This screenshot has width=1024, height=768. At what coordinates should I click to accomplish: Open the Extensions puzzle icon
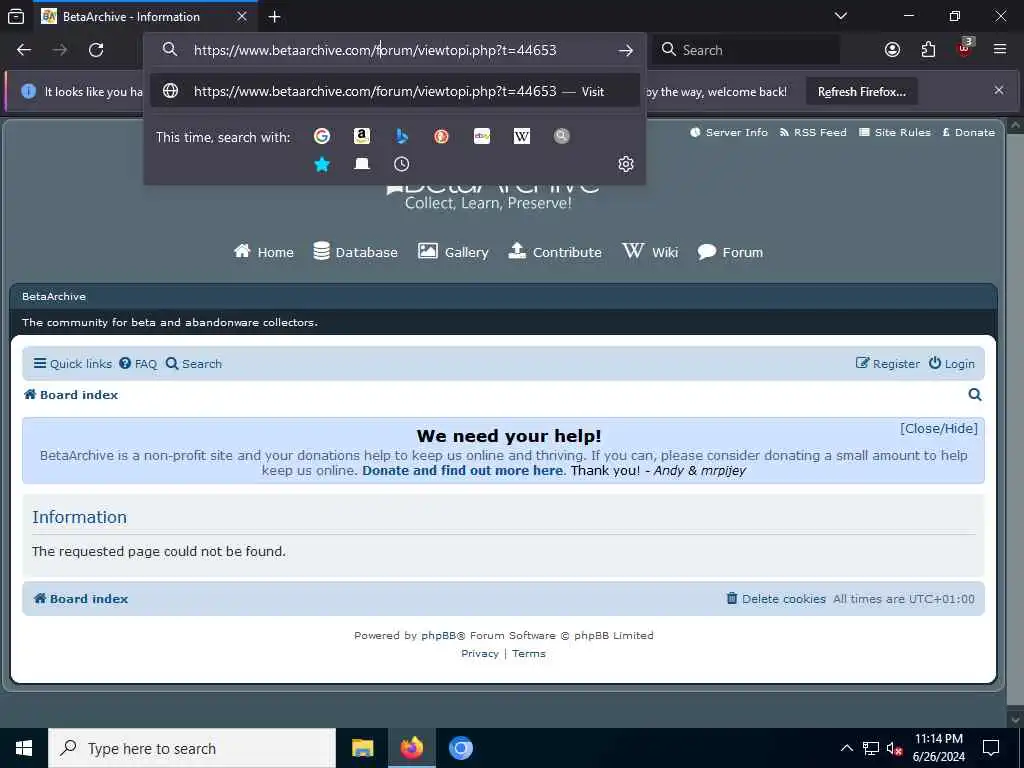click(x=928, y=50)
